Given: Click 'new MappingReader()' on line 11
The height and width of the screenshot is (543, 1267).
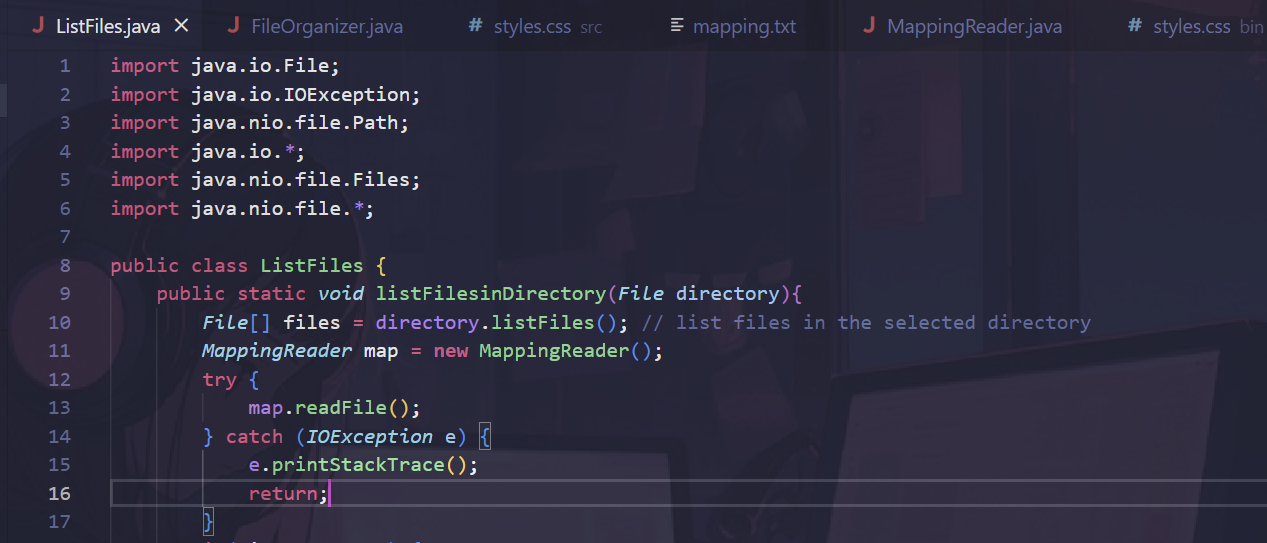Looking at the screenshot, I should (x=543, y=351).
